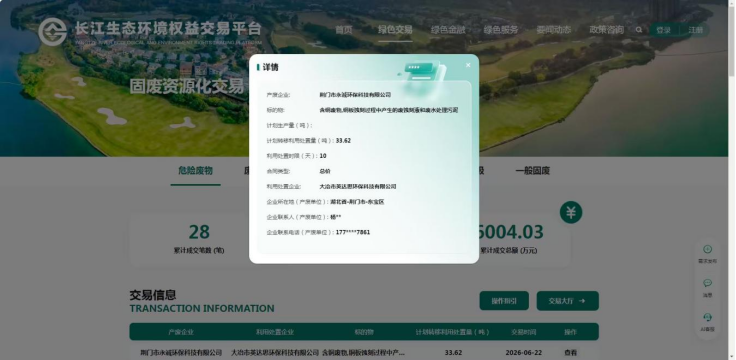736x360 pixels.
Task: Click the 交易时间 column header
Action: (523, 332)
